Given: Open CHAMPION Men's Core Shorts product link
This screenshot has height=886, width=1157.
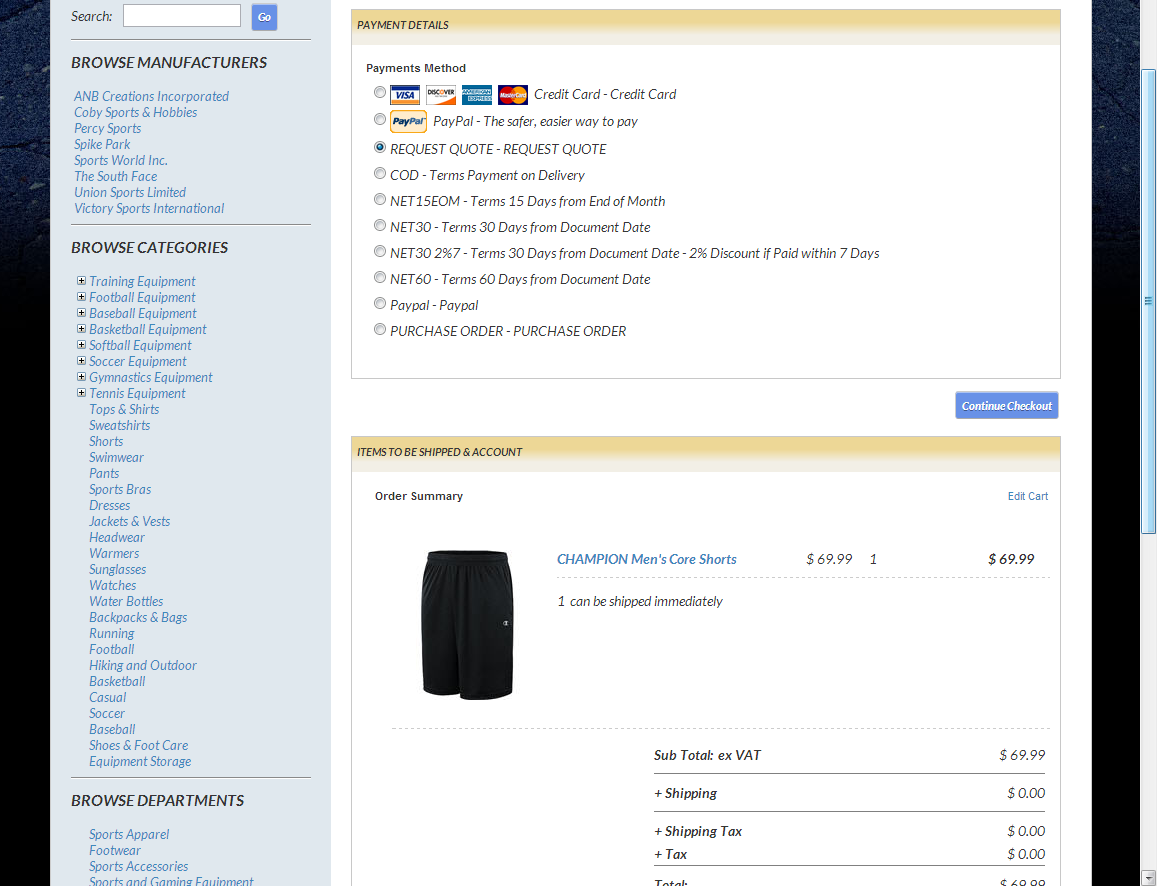Looking at the screenshot, I should [x=646, y=559].
